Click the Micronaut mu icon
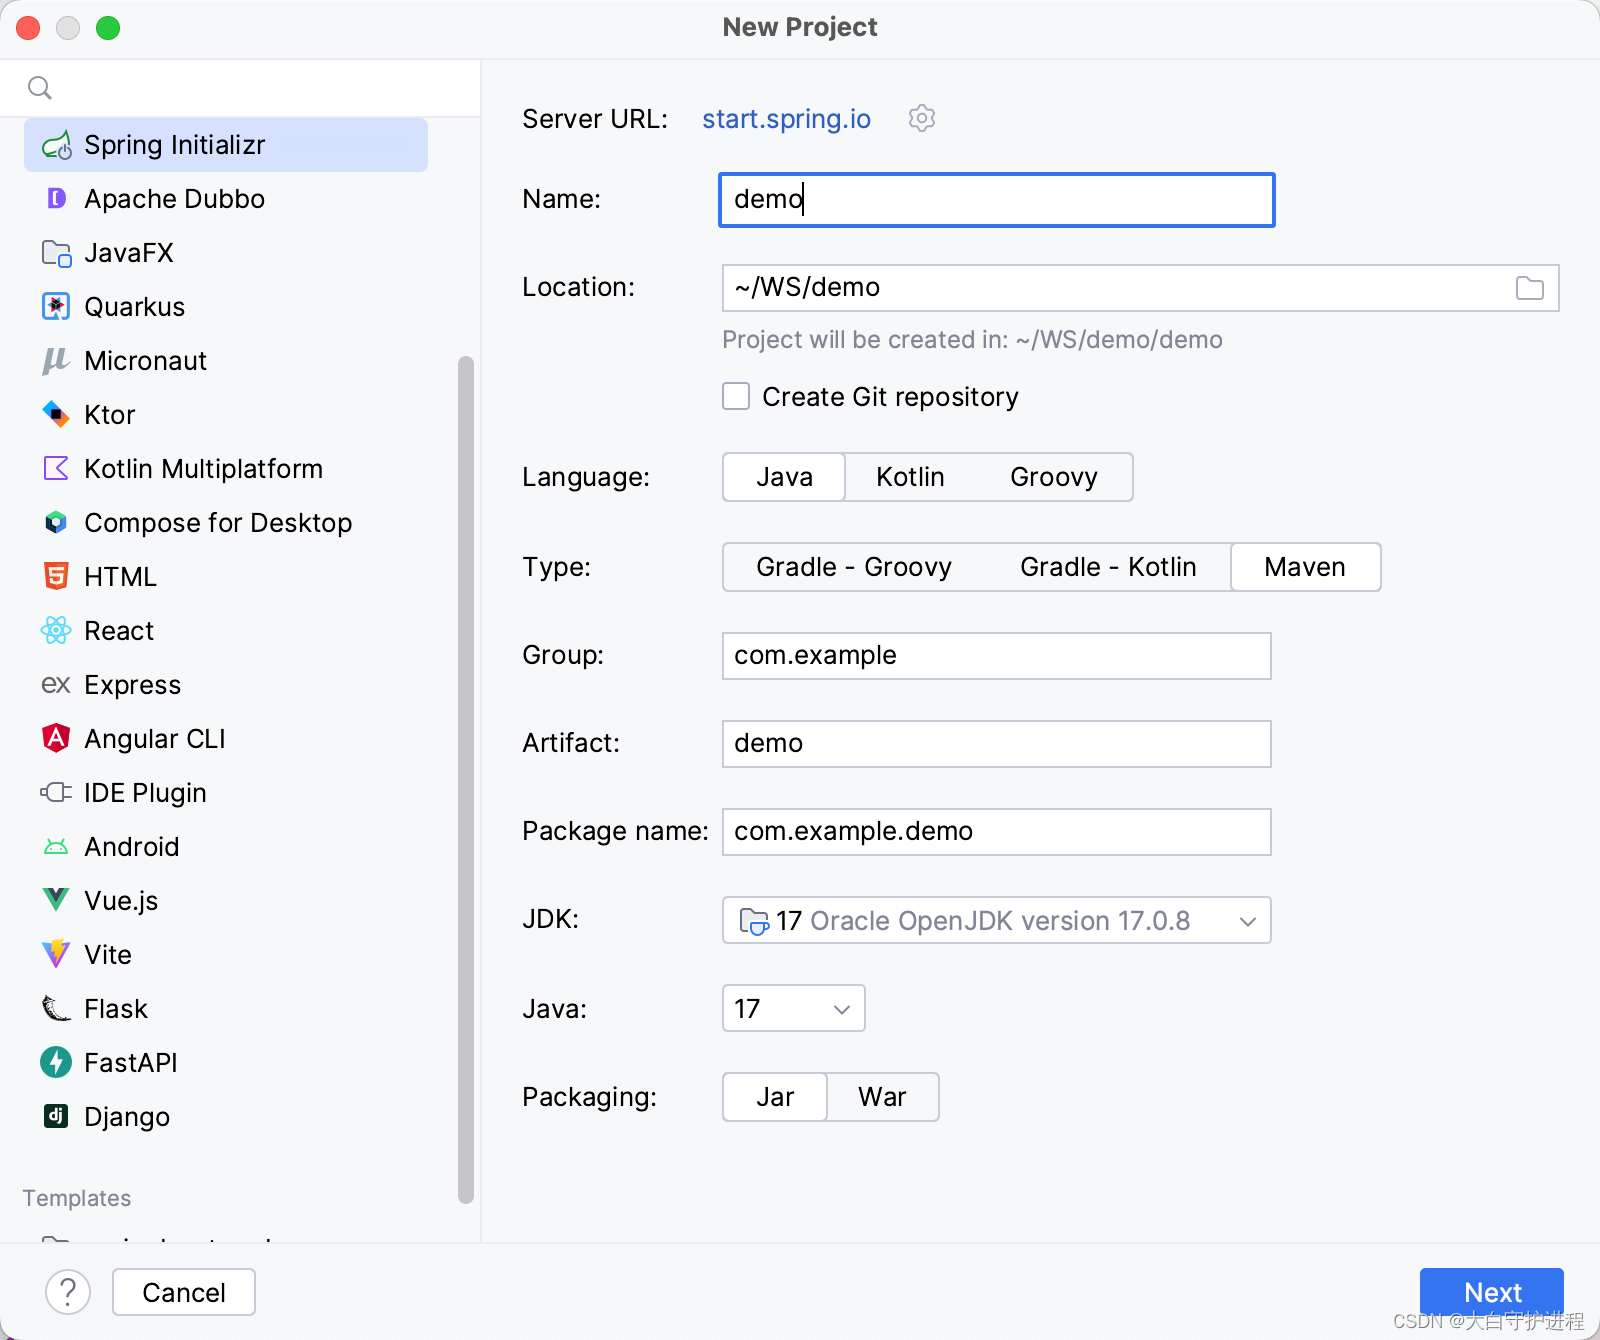This screenshot has height=1340, width=1600. [56, 361]
